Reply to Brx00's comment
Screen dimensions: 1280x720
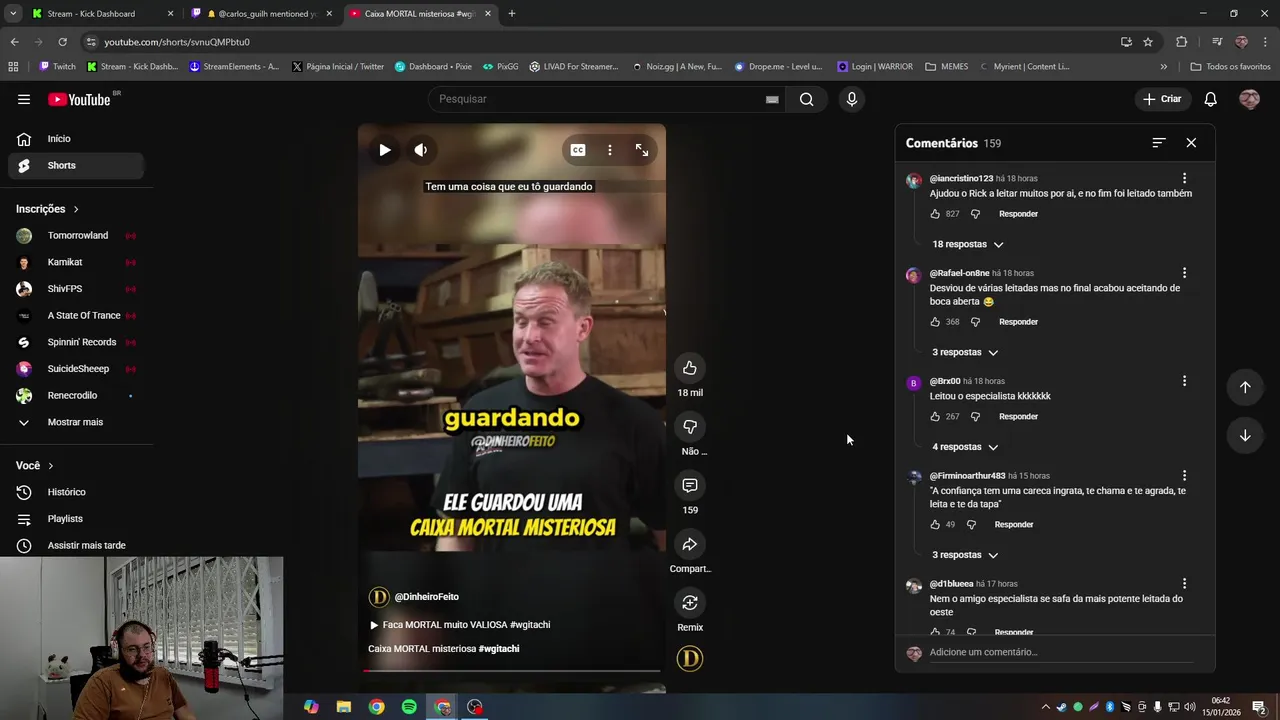click(x=1018, y=417)
